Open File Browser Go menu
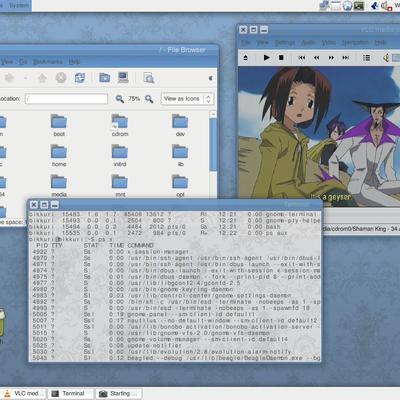The height and width of the screenshot is (400, 400). point(23,62)
